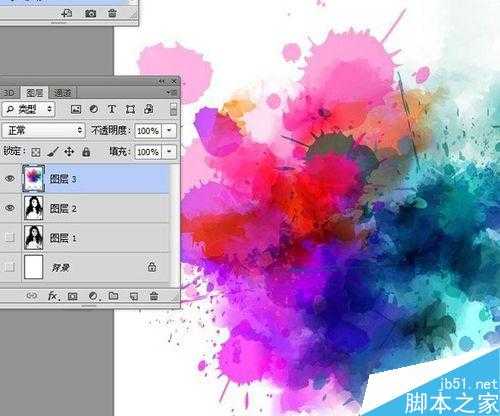Viewport: 500px width, 416px height.
Task: Click the adjustment layer filter icon
Action: click(x=94, y=109)
